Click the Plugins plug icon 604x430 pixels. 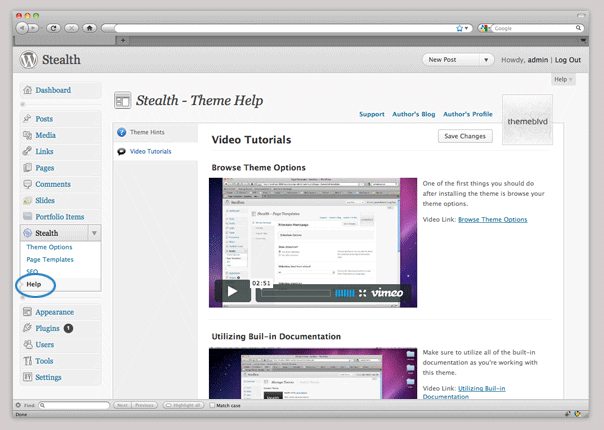click(27, 328)
